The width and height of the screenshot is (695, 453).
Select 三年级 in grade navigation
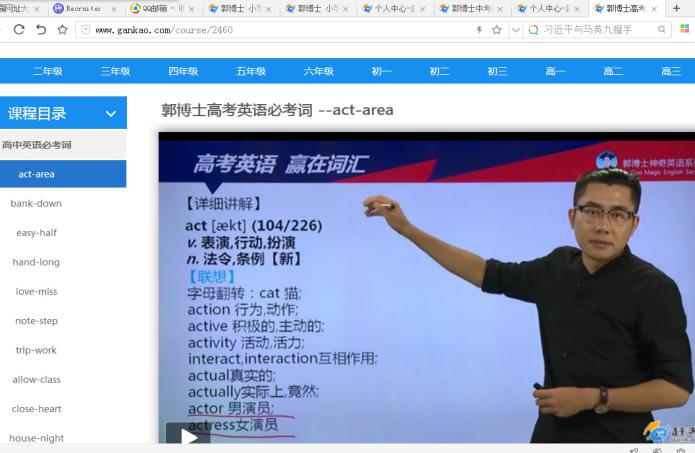click(115, 71)
